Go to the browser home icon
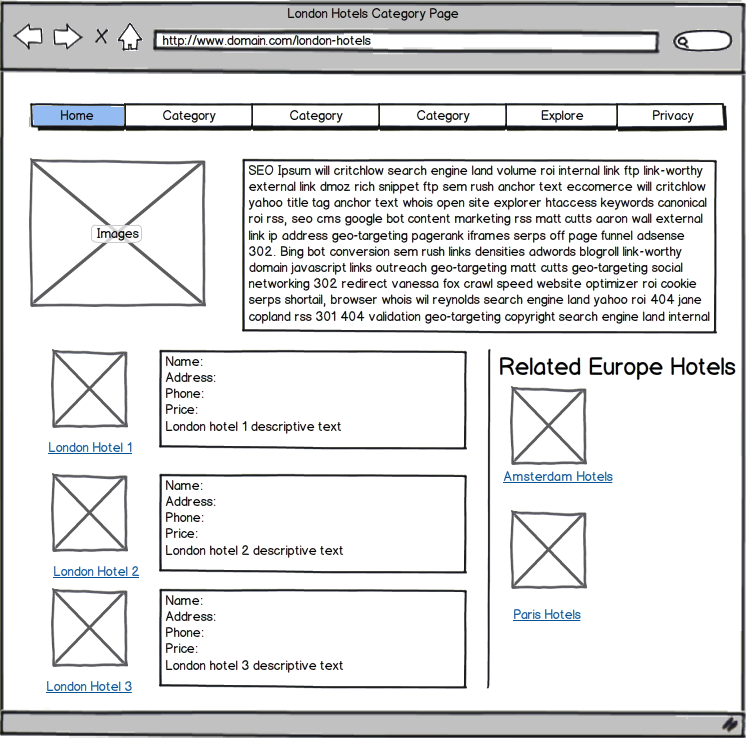The height and width of the screenshot is (738, 746). pos(130,38)
